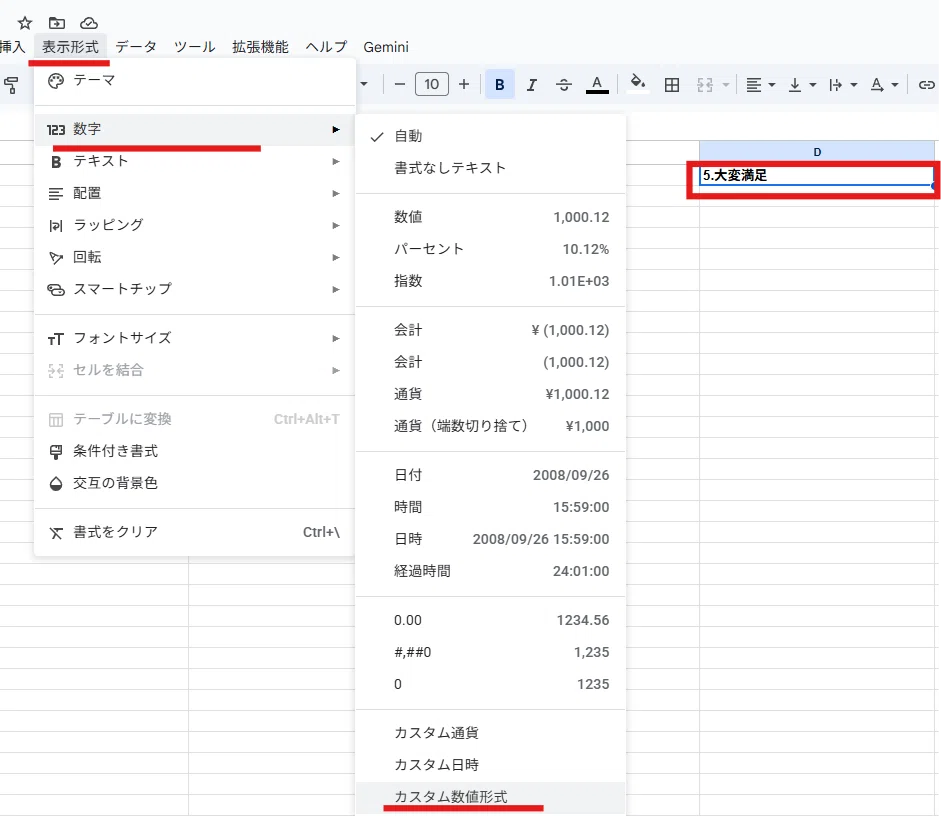Apply 経過時間 duration format
Image resolution: width=941 pixels, height=816 pixels.
[490, 571]
